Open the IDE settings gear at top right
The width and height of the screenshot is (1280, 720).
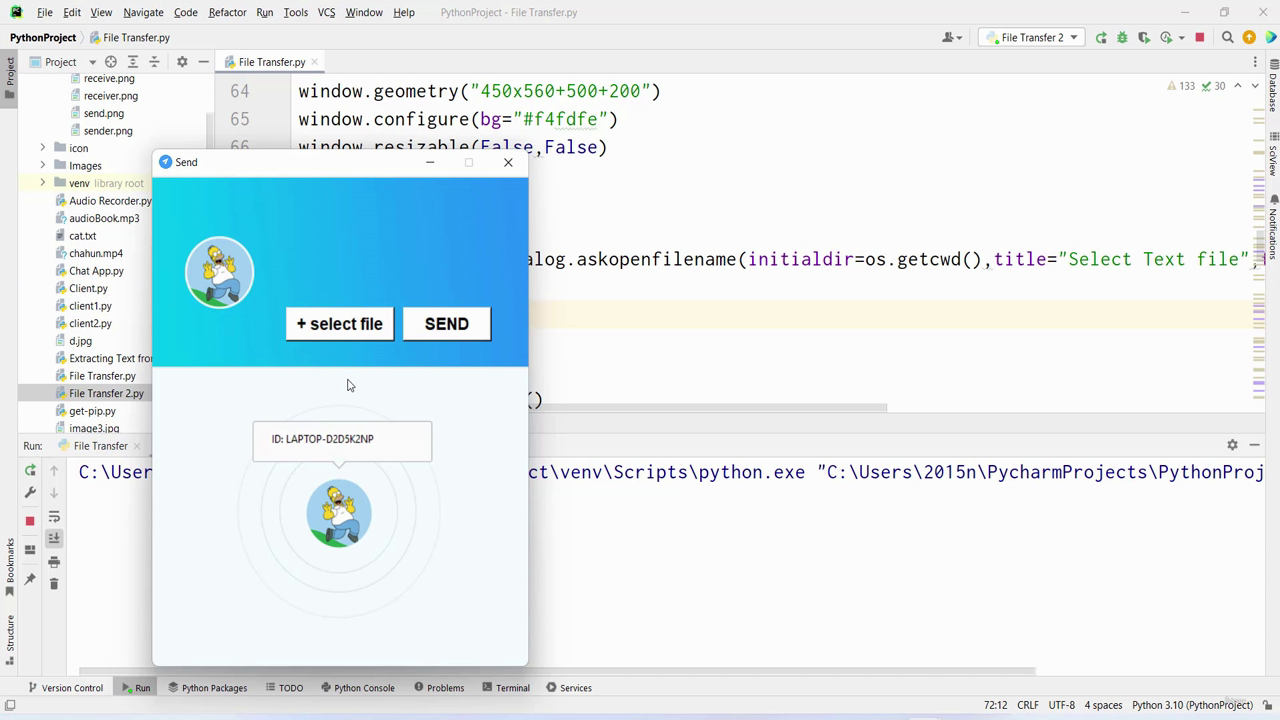coord(1249,38)
